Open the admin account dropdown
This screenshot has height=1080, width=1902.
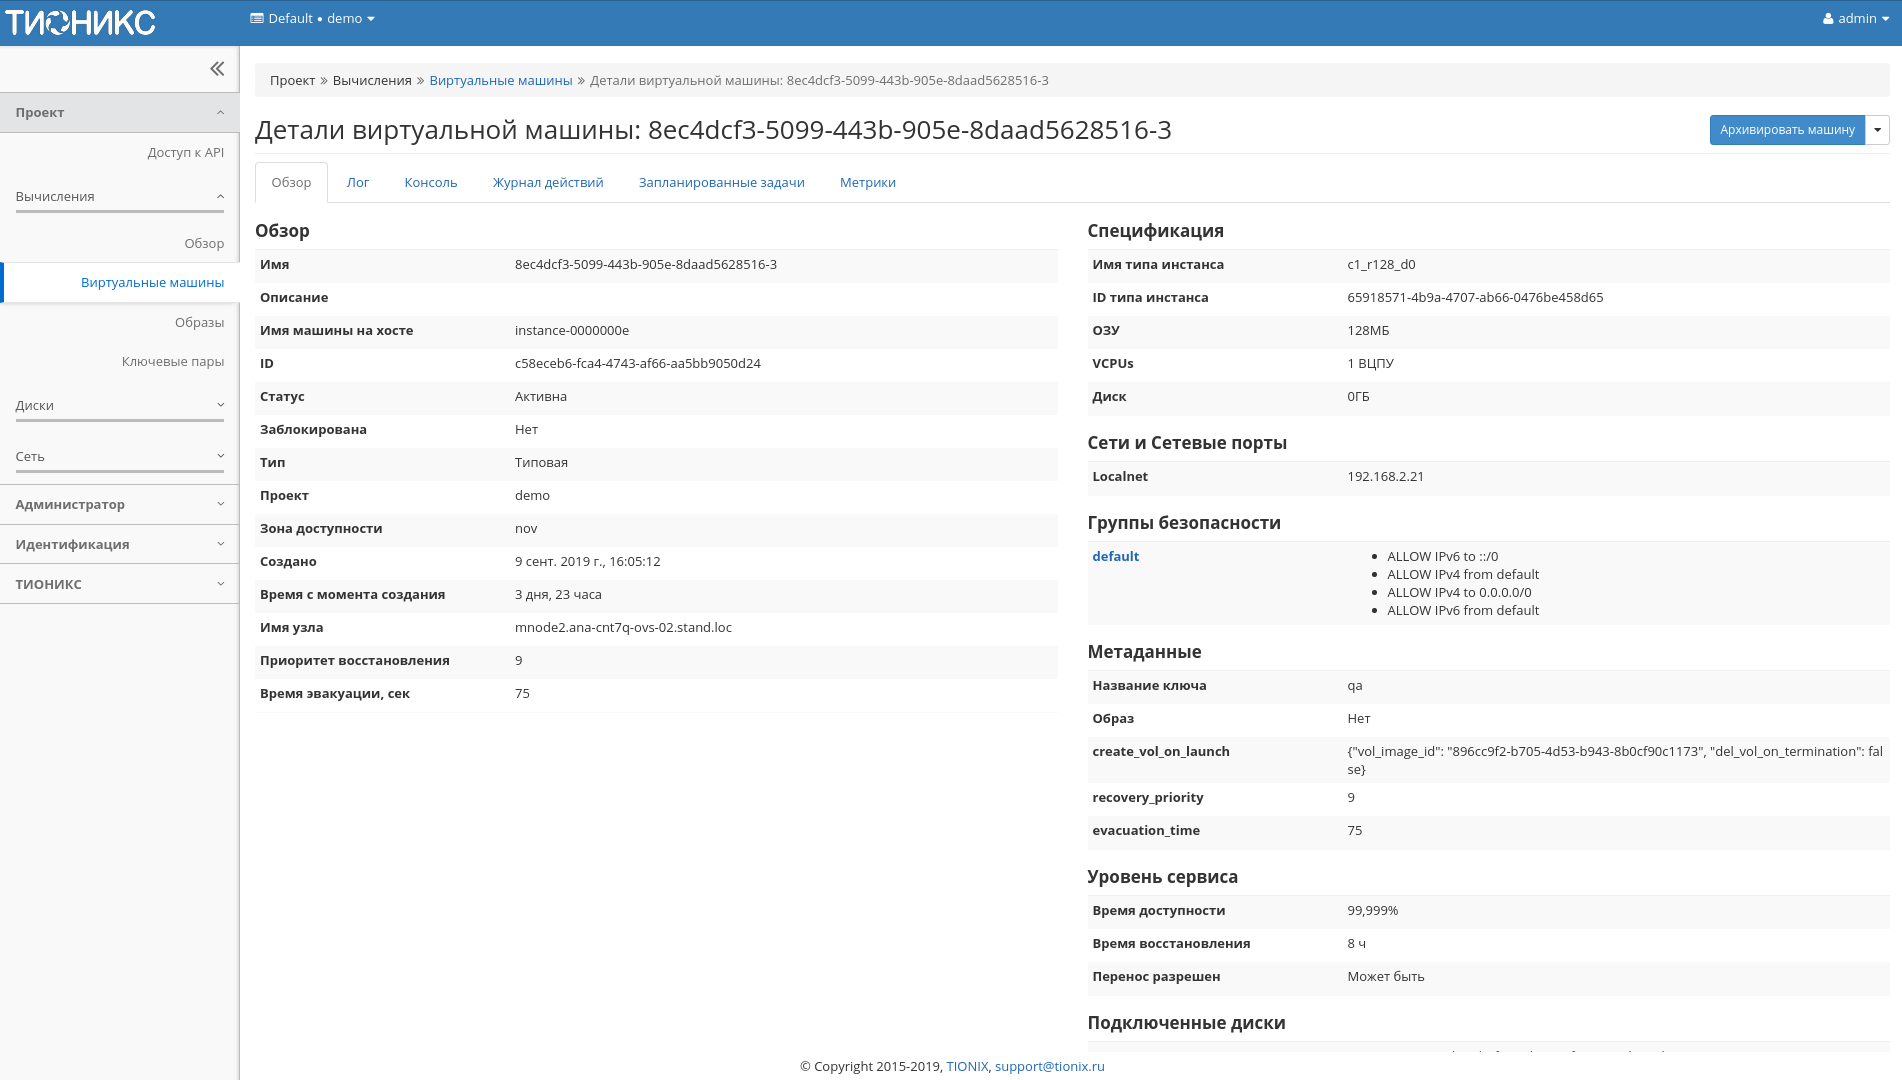(x=1855, y=18)
